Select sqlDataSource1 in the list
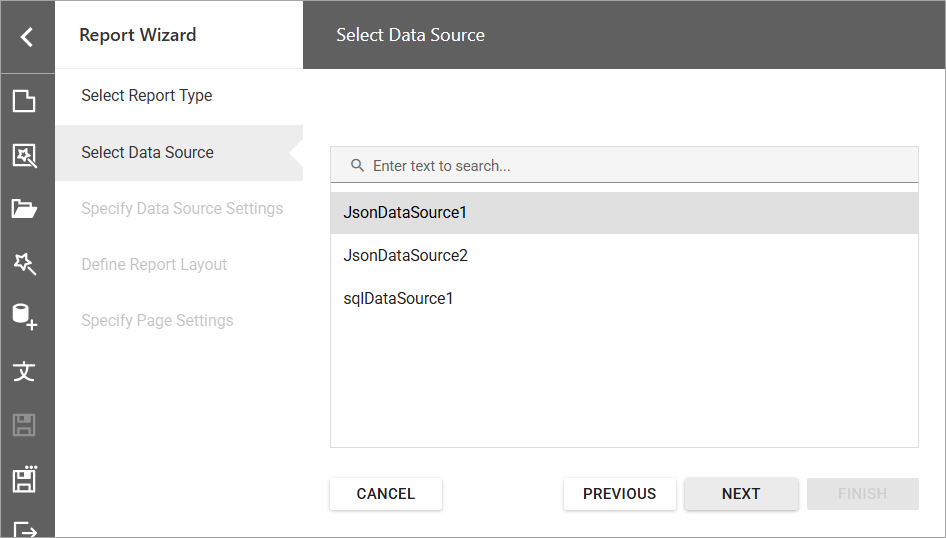 624,299
